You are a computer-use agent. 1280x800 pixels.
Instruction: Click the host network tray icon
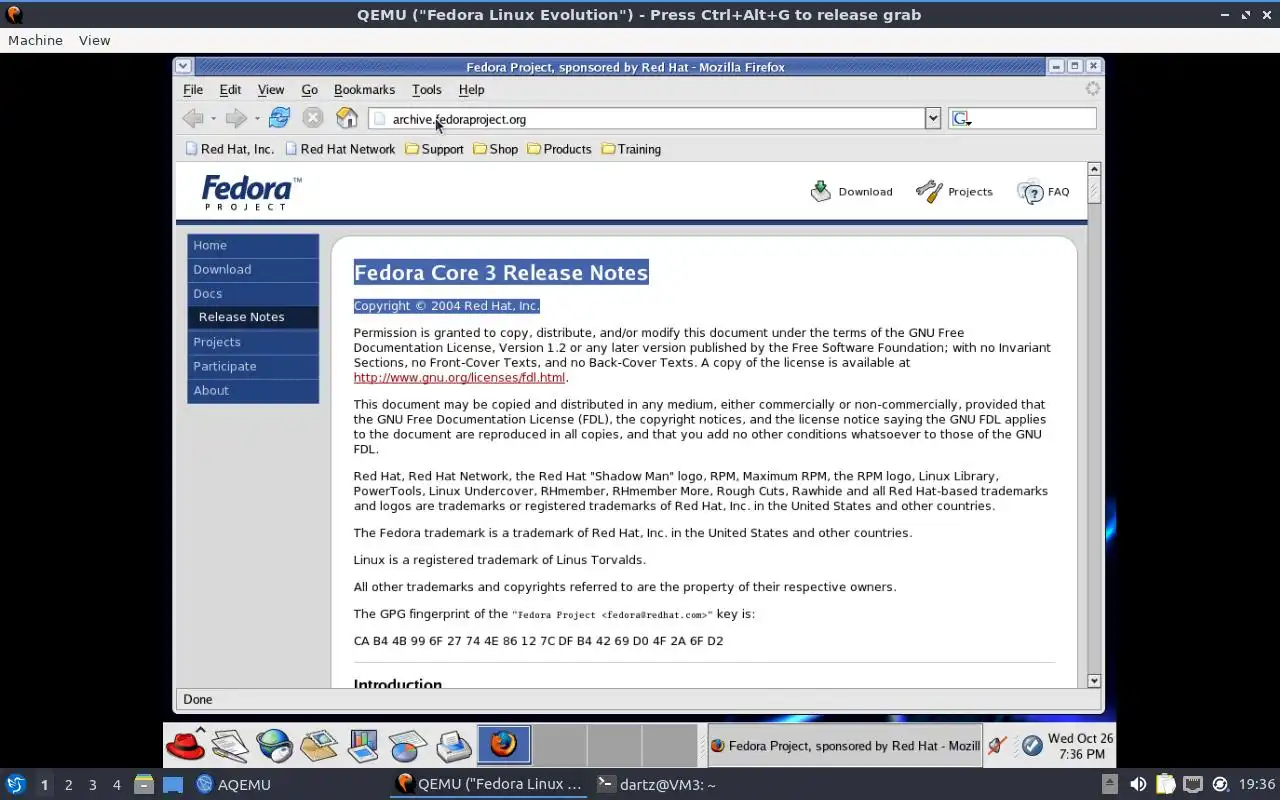pyautogui.click(x=1192, y=784)
